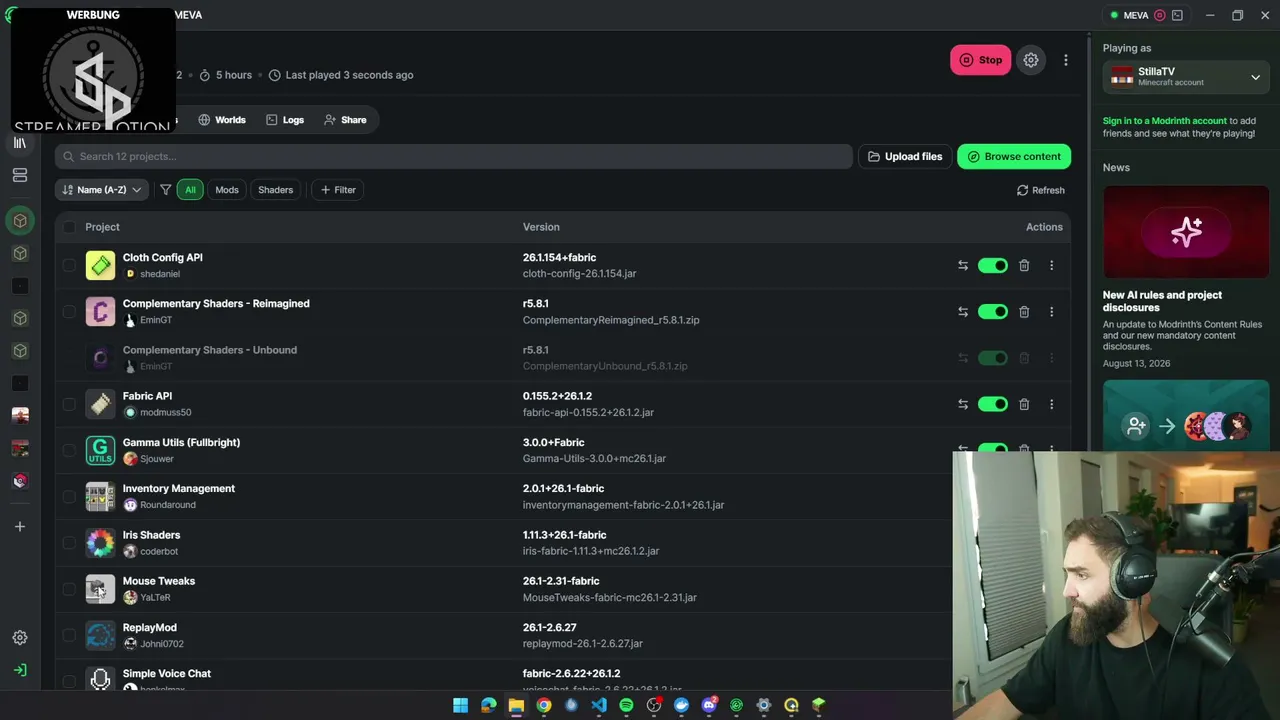Open the running instance logs terminal icon
1280x720 pixels.
1177,15
